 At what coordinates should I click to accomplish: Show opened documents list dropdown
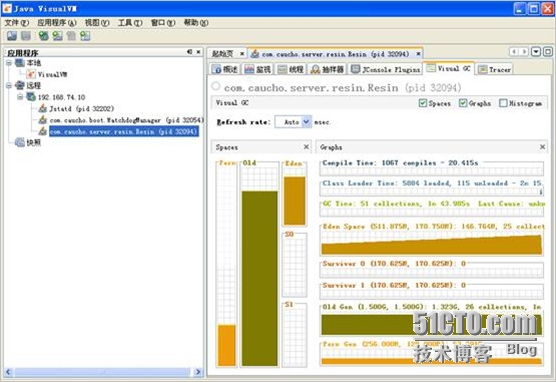point(536,52)
